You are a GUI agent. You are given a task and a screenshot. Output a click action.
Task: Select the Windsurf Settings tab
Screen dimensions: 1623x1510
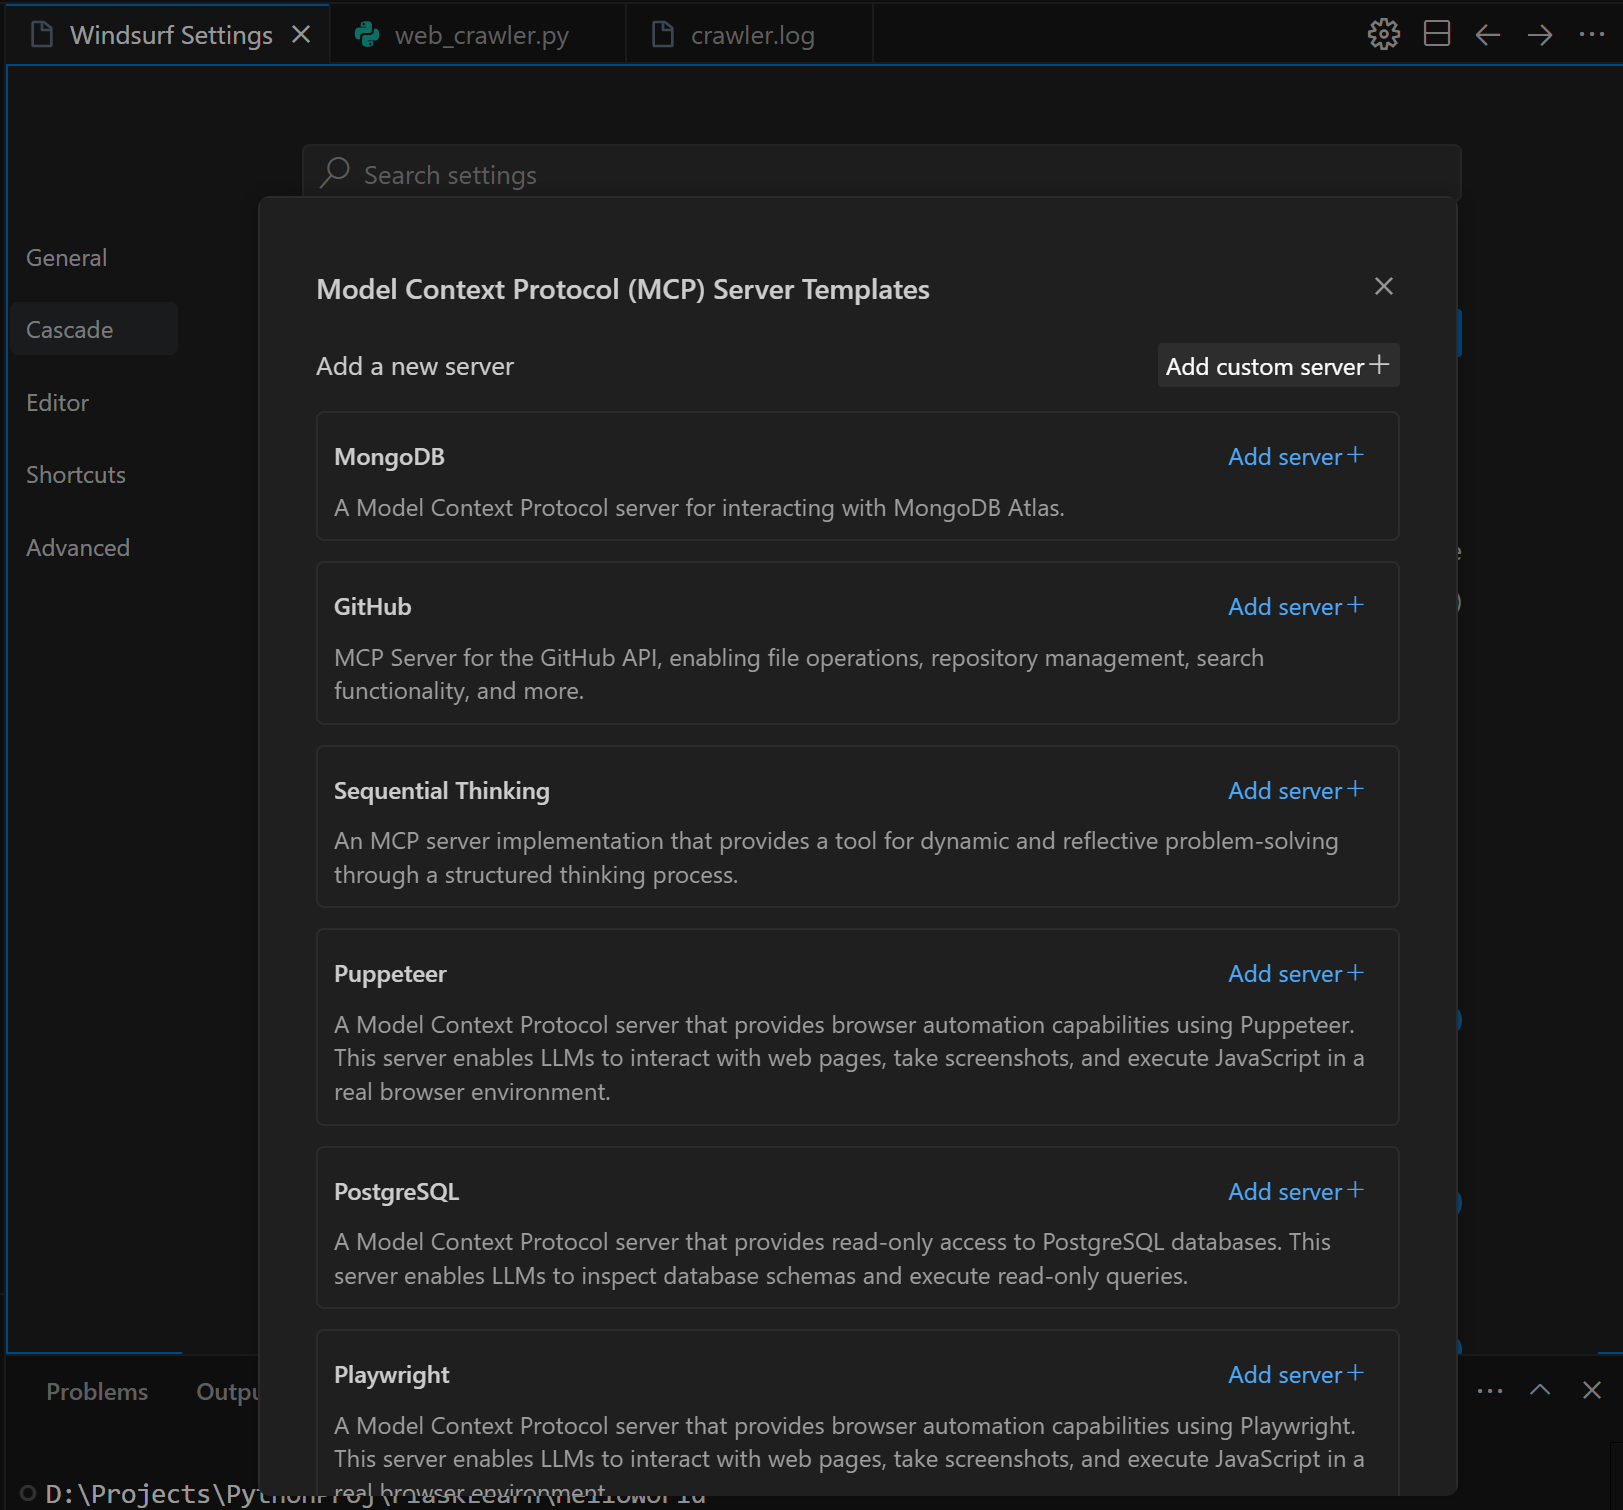(170, 35)
